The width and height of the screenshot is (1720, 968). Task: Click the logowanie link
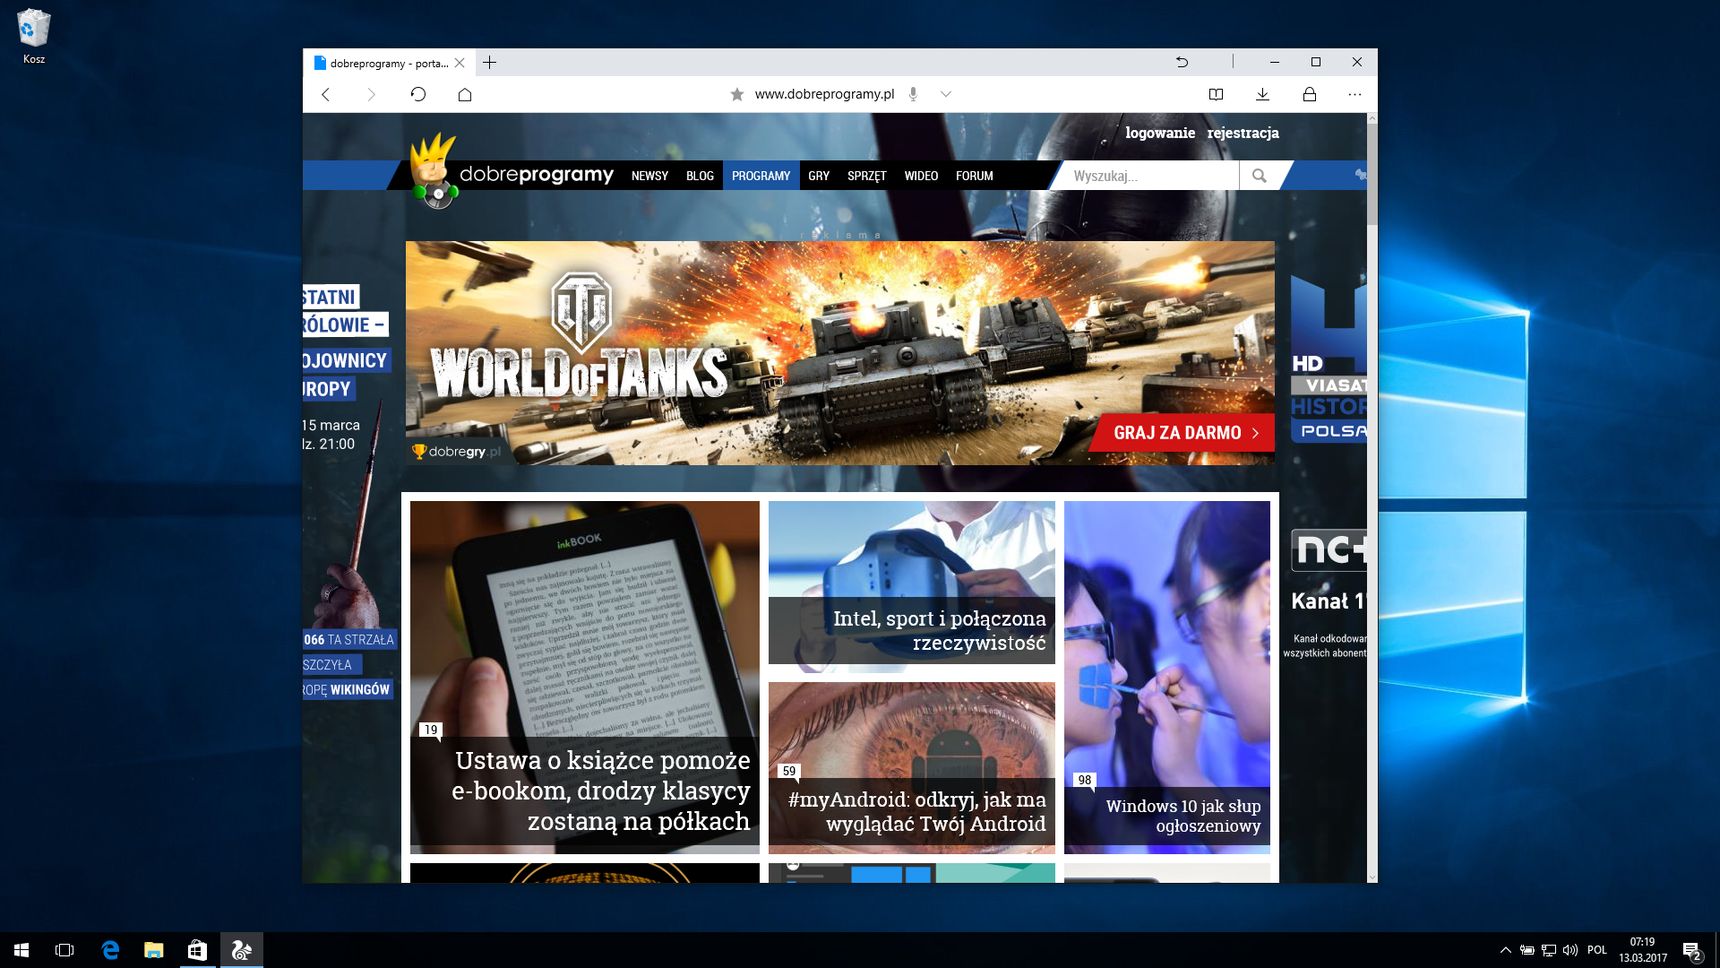tap(1160, 132)
